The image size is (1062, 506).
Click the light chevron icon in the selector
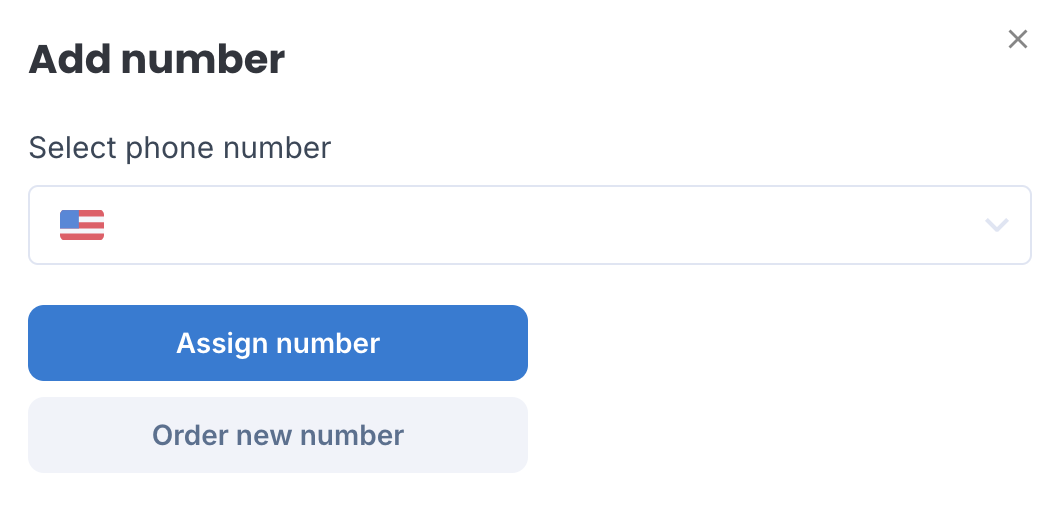(996, 225)
